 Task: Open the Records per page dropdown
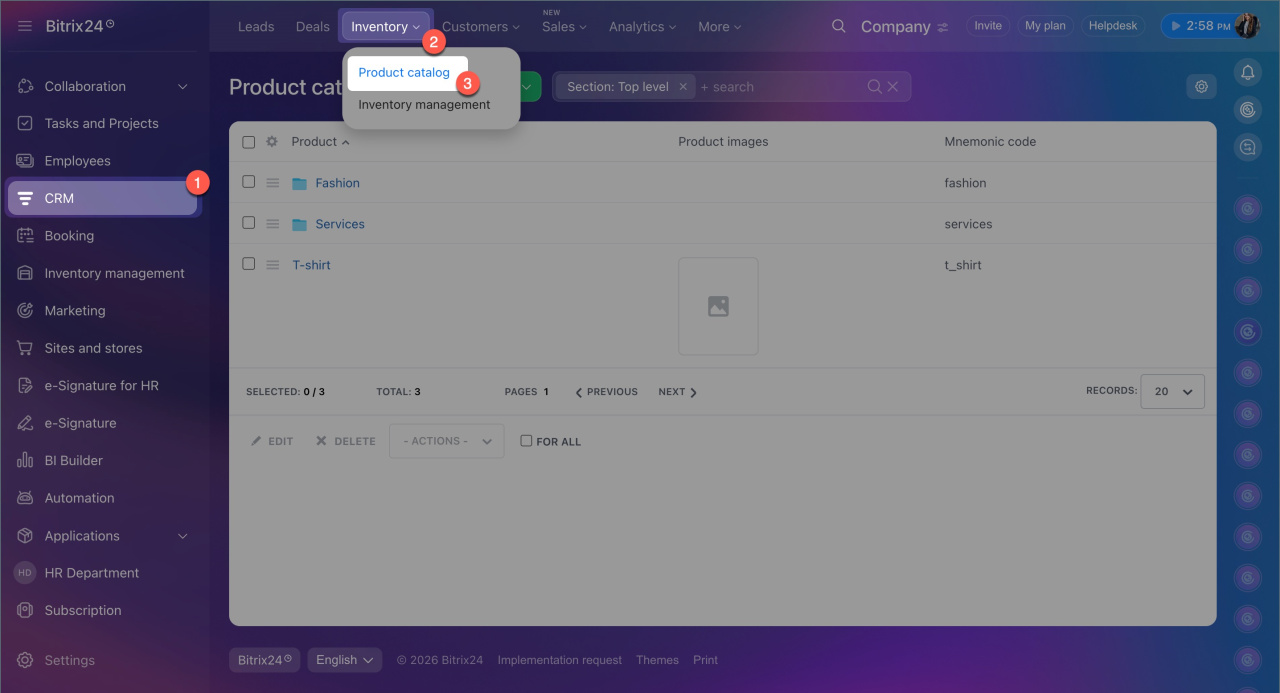tap(1174, 392)
